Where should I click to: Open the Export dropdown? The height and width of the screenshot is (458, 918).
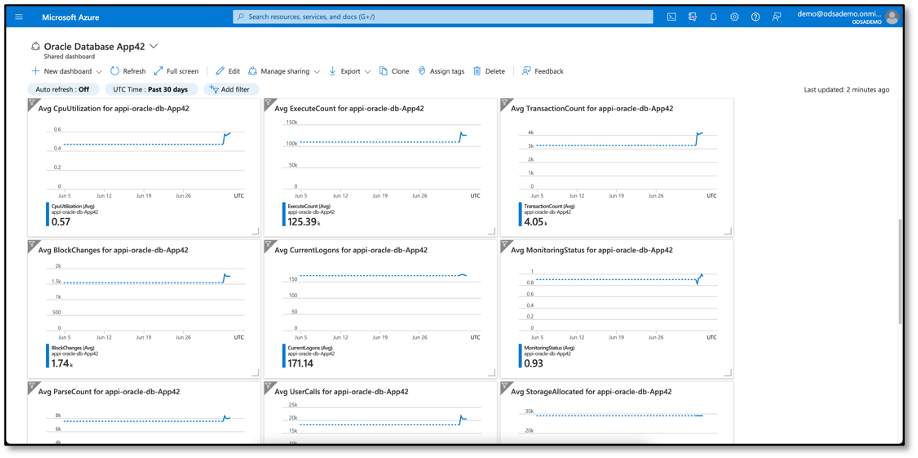tap(350, 71)
